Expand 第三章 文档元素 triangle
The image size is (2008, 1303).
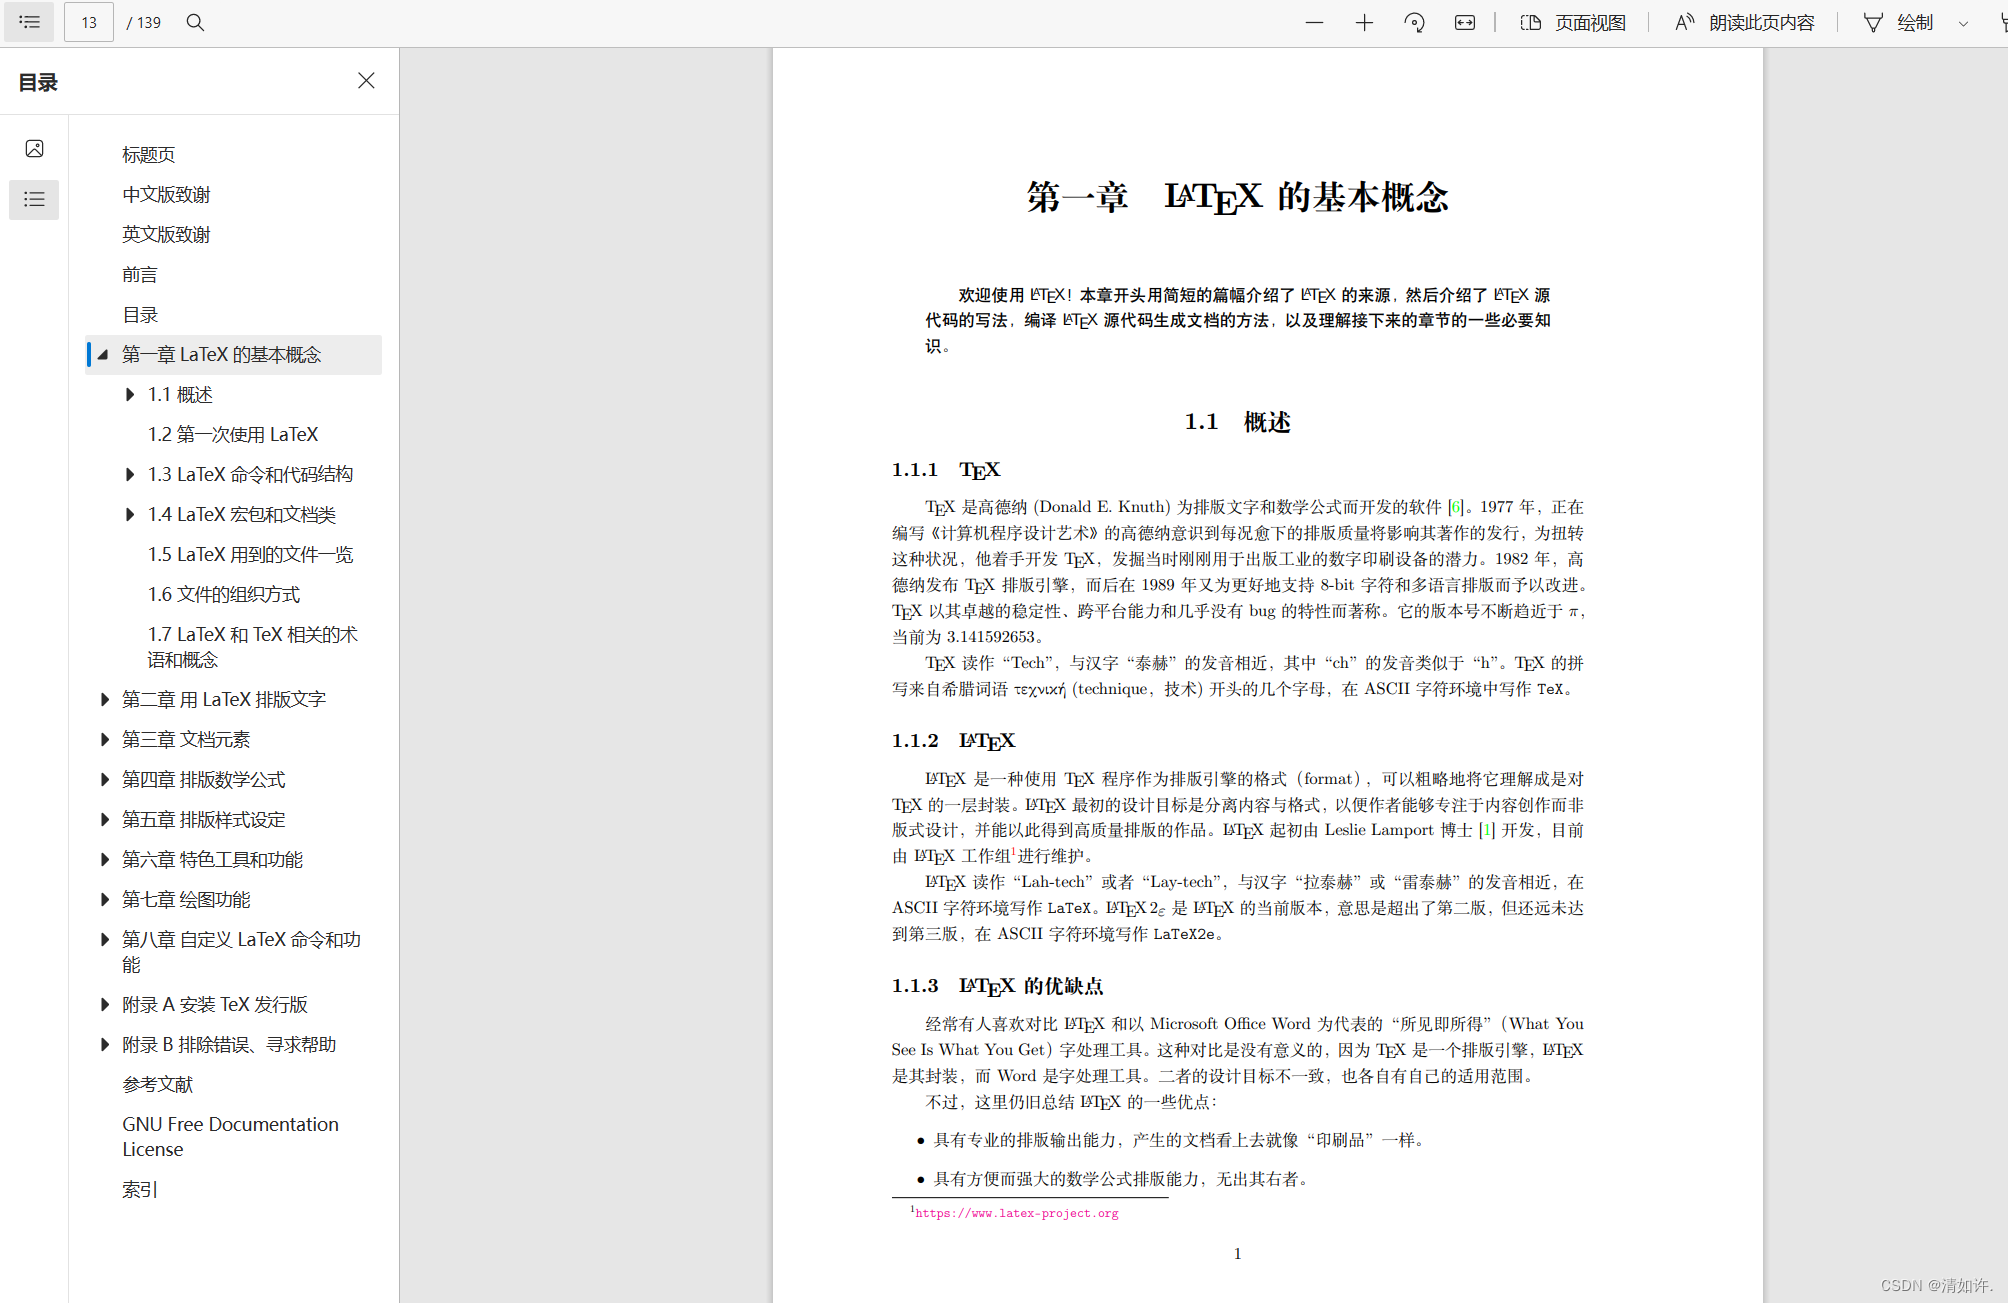coord(103,739)
